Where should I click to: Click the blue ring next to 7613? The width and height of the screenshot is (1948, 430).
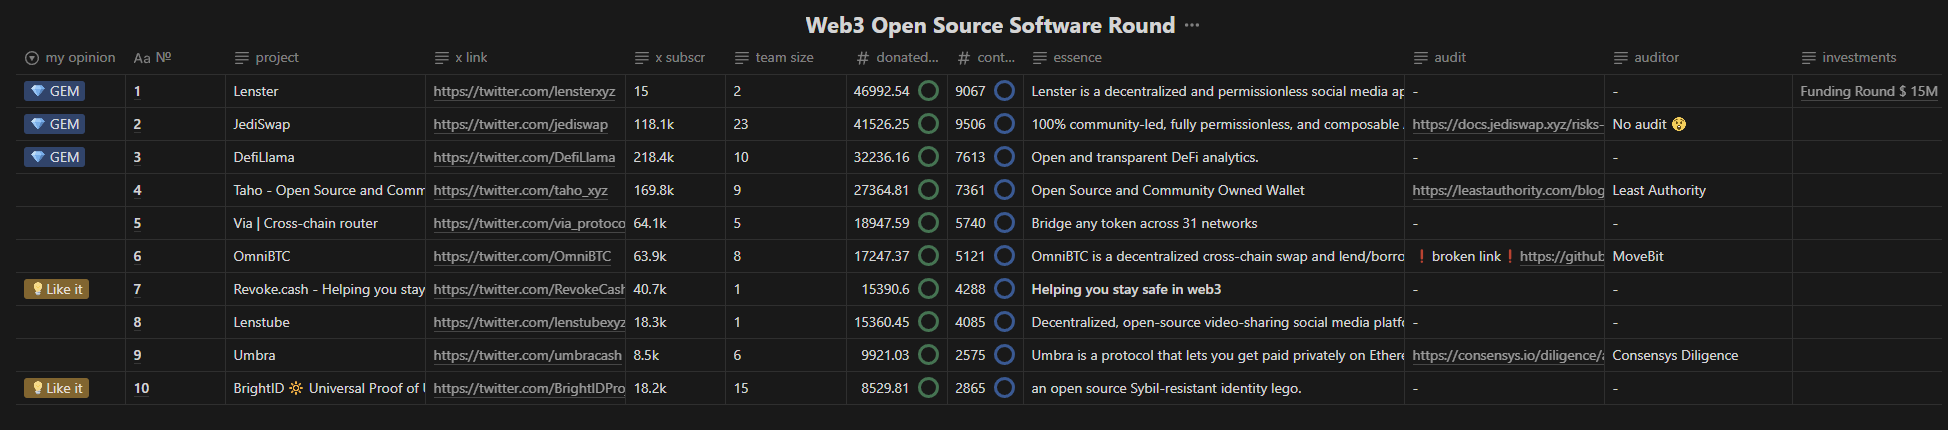1005,157
